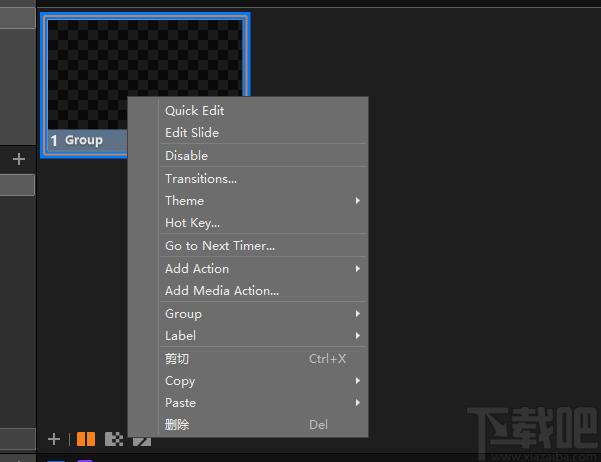Expand the Copy submenu
601x462 pixels.
180,381
